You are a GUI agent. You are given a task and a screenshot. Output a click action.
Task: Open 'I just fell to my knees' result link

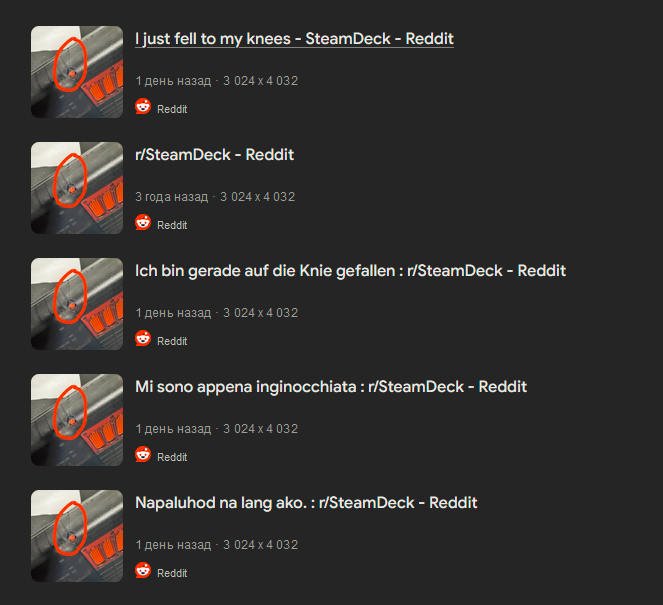click(x=294, y=39)
